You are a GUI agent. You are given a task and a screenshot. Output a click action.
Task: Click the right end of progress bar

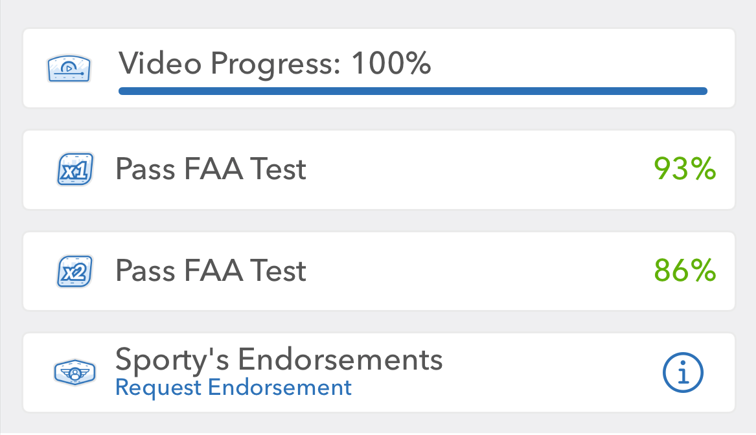(703, 91)
